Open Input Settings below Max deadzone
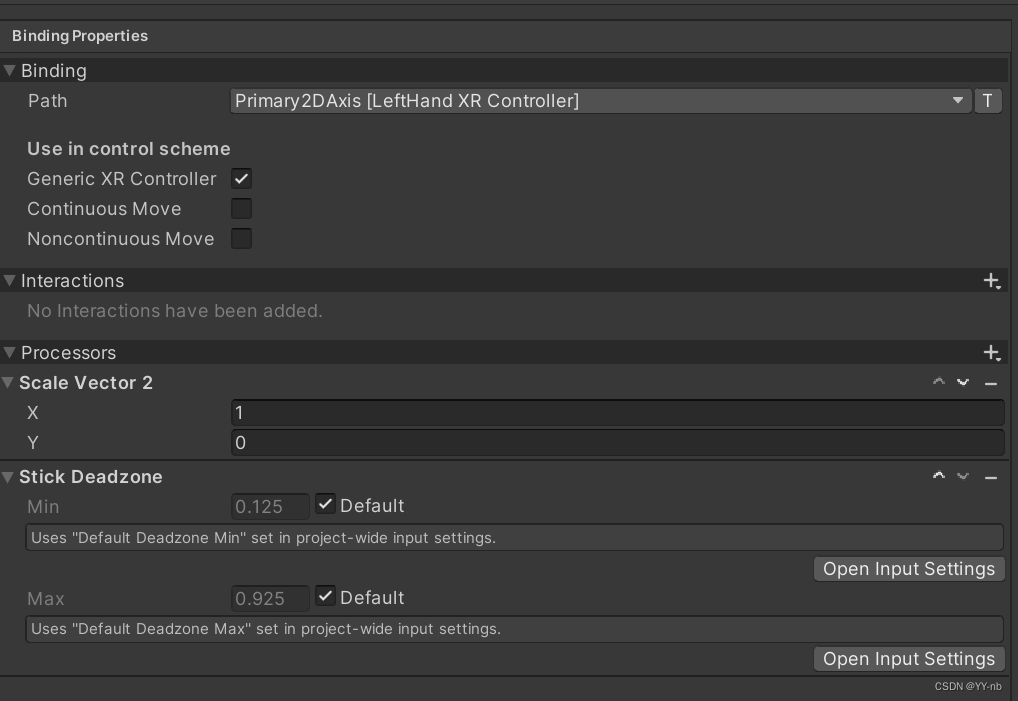Viewport: 1018px width, 701px height. 908,659
